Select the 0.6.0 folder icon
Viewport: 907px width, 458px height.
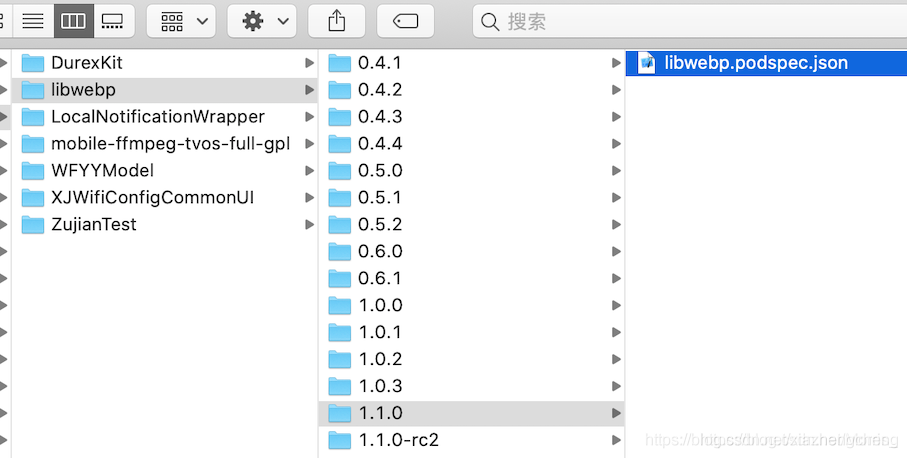pos(340,252)
